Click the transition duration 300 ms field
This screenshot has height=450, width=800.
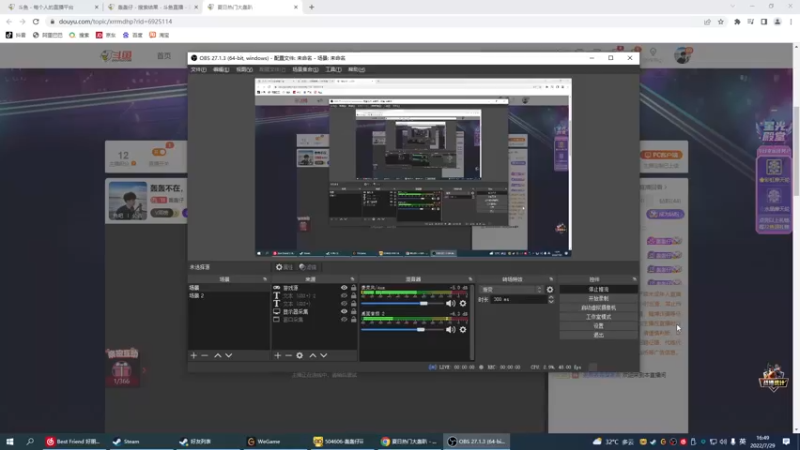[518, 299]
